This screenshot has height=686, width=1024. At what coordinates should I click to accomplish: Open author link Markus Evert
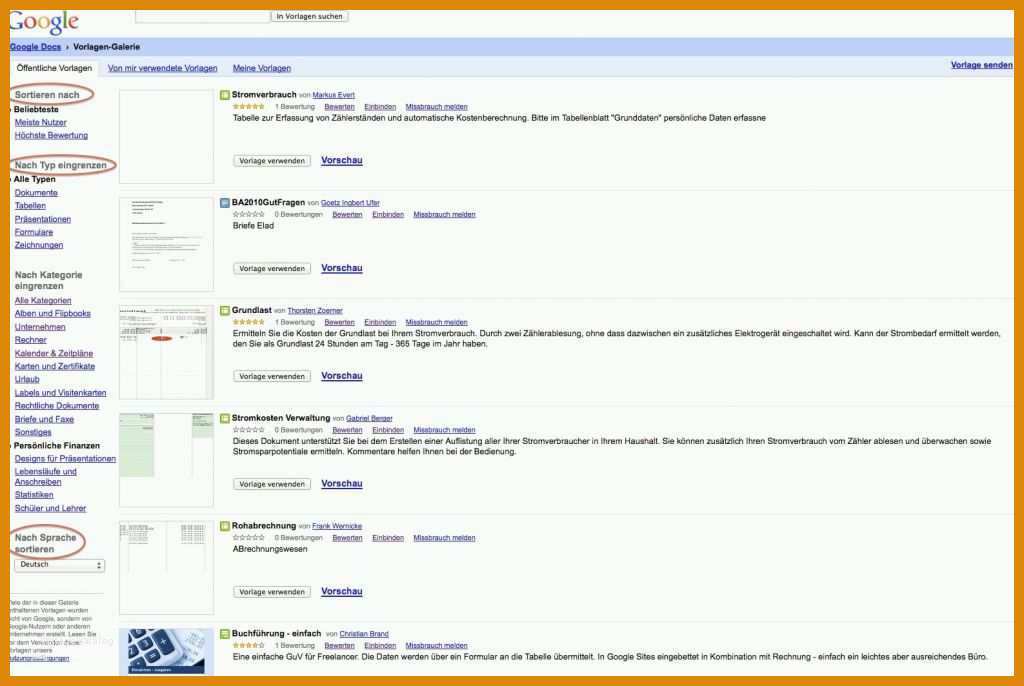pyautogui.click(x=333, y=95)
